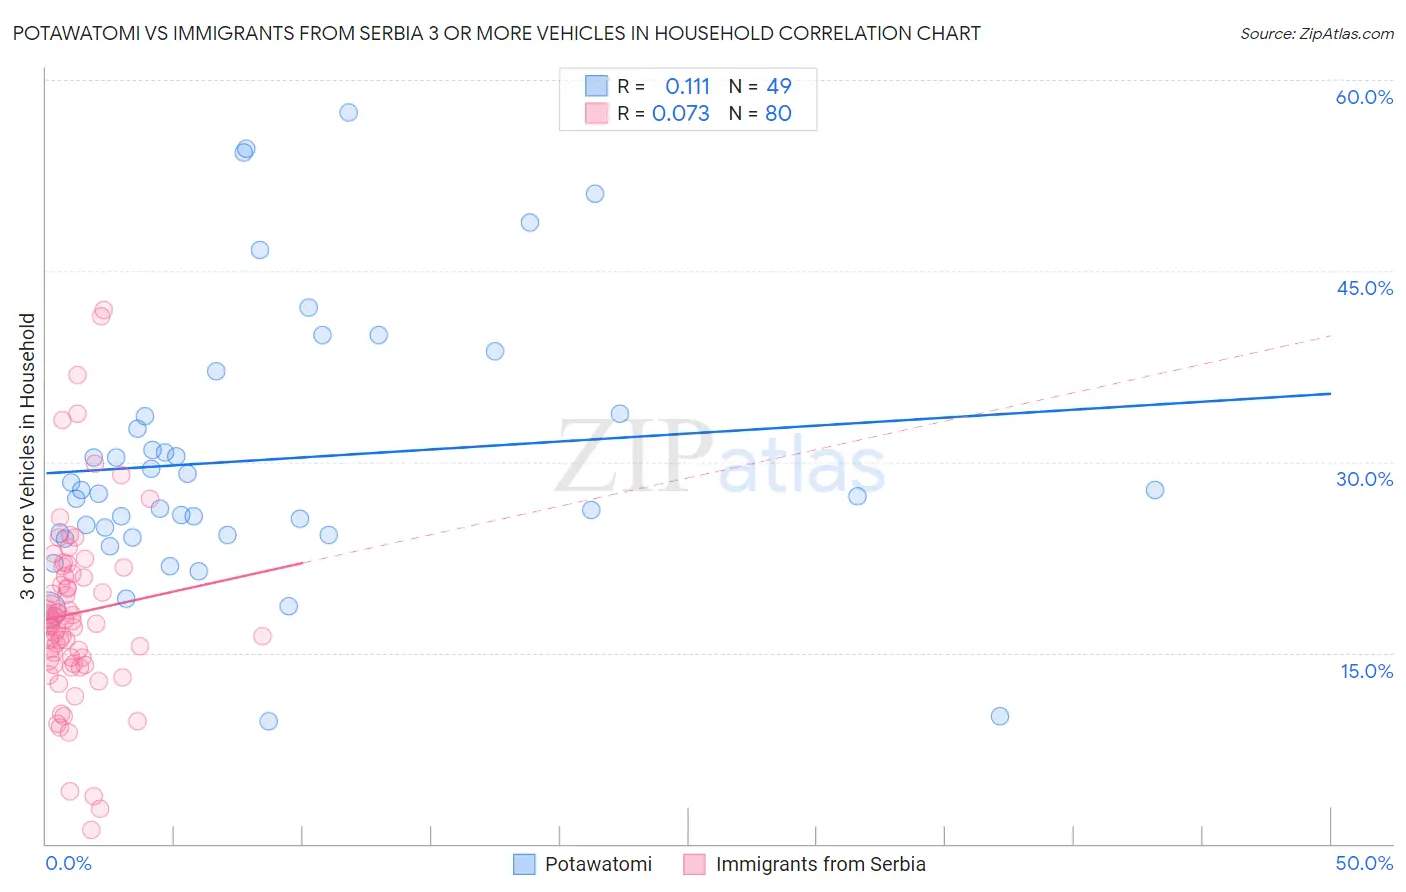Image resolution: width=1406 pixels, height=892 pixels.
Task: Click the blue Potawatomi legend swatch at bottom
Action: tap(524, 864)
